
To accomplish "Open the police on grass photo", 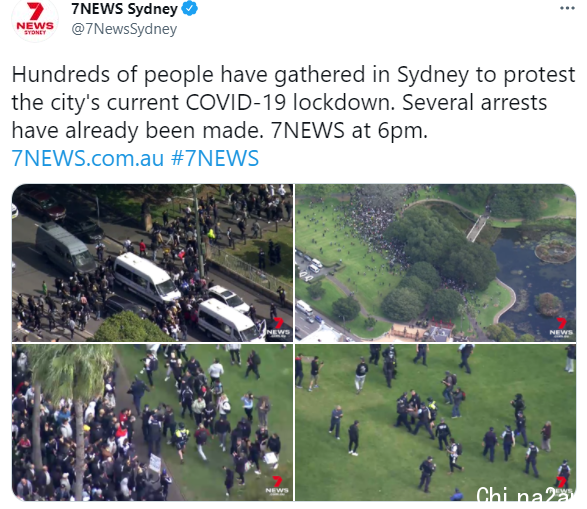I will pos(435,422).
